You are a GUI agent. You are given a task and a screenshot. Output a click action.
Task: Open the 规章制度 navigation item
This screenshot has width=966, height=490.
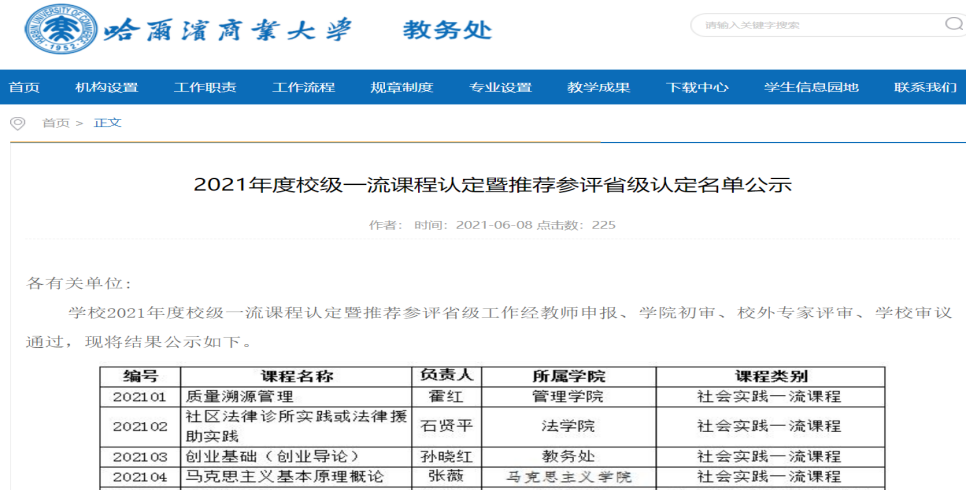pyautogui.click(x=401, y=87)
